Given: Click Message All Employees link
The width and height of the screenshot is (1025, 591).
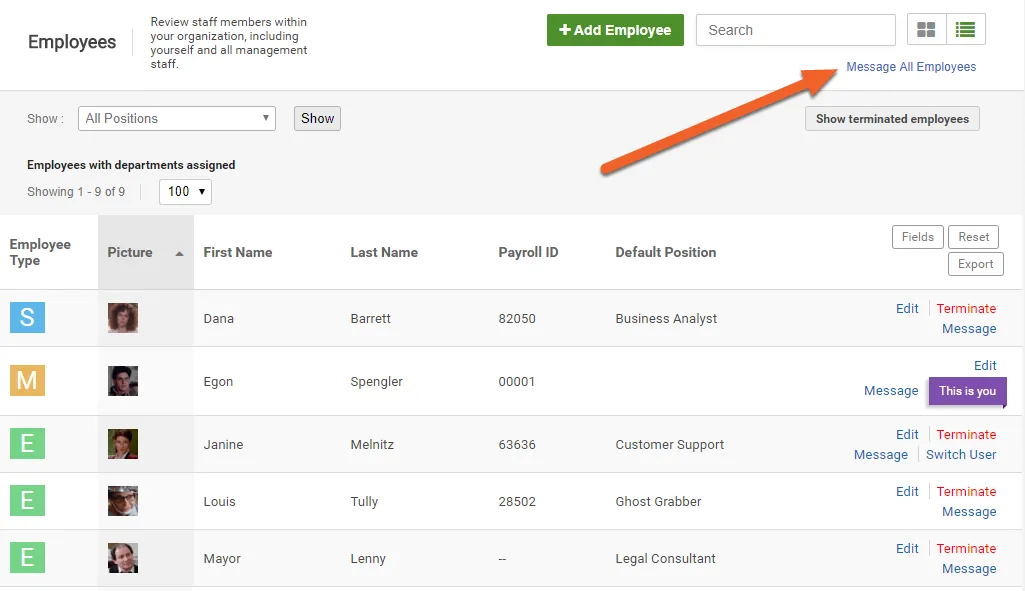Looking at the screenshot, I should [911, 67].
